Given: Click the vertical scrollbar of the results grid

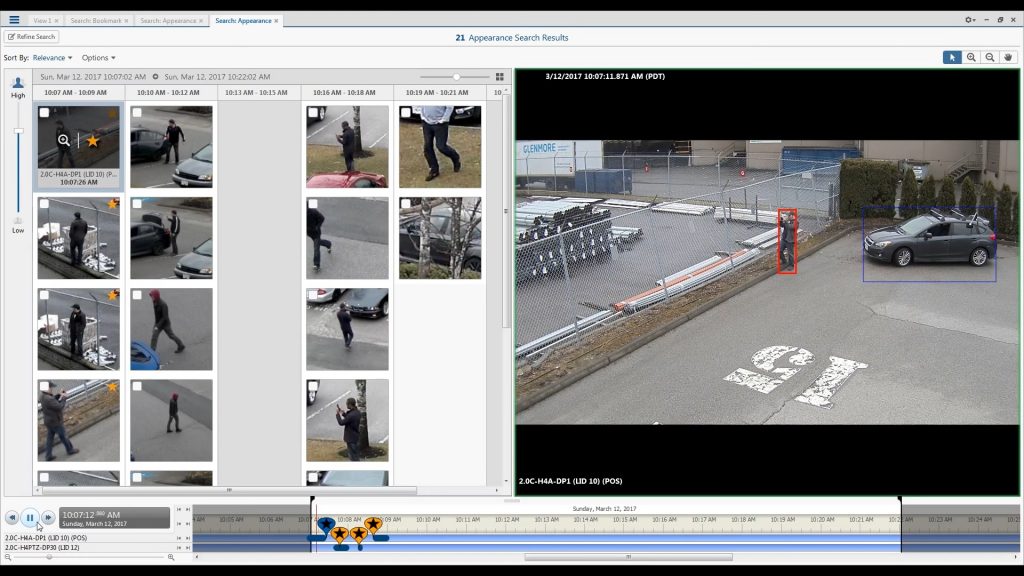Looking at the screenshot, I should [x=505, y=212].
